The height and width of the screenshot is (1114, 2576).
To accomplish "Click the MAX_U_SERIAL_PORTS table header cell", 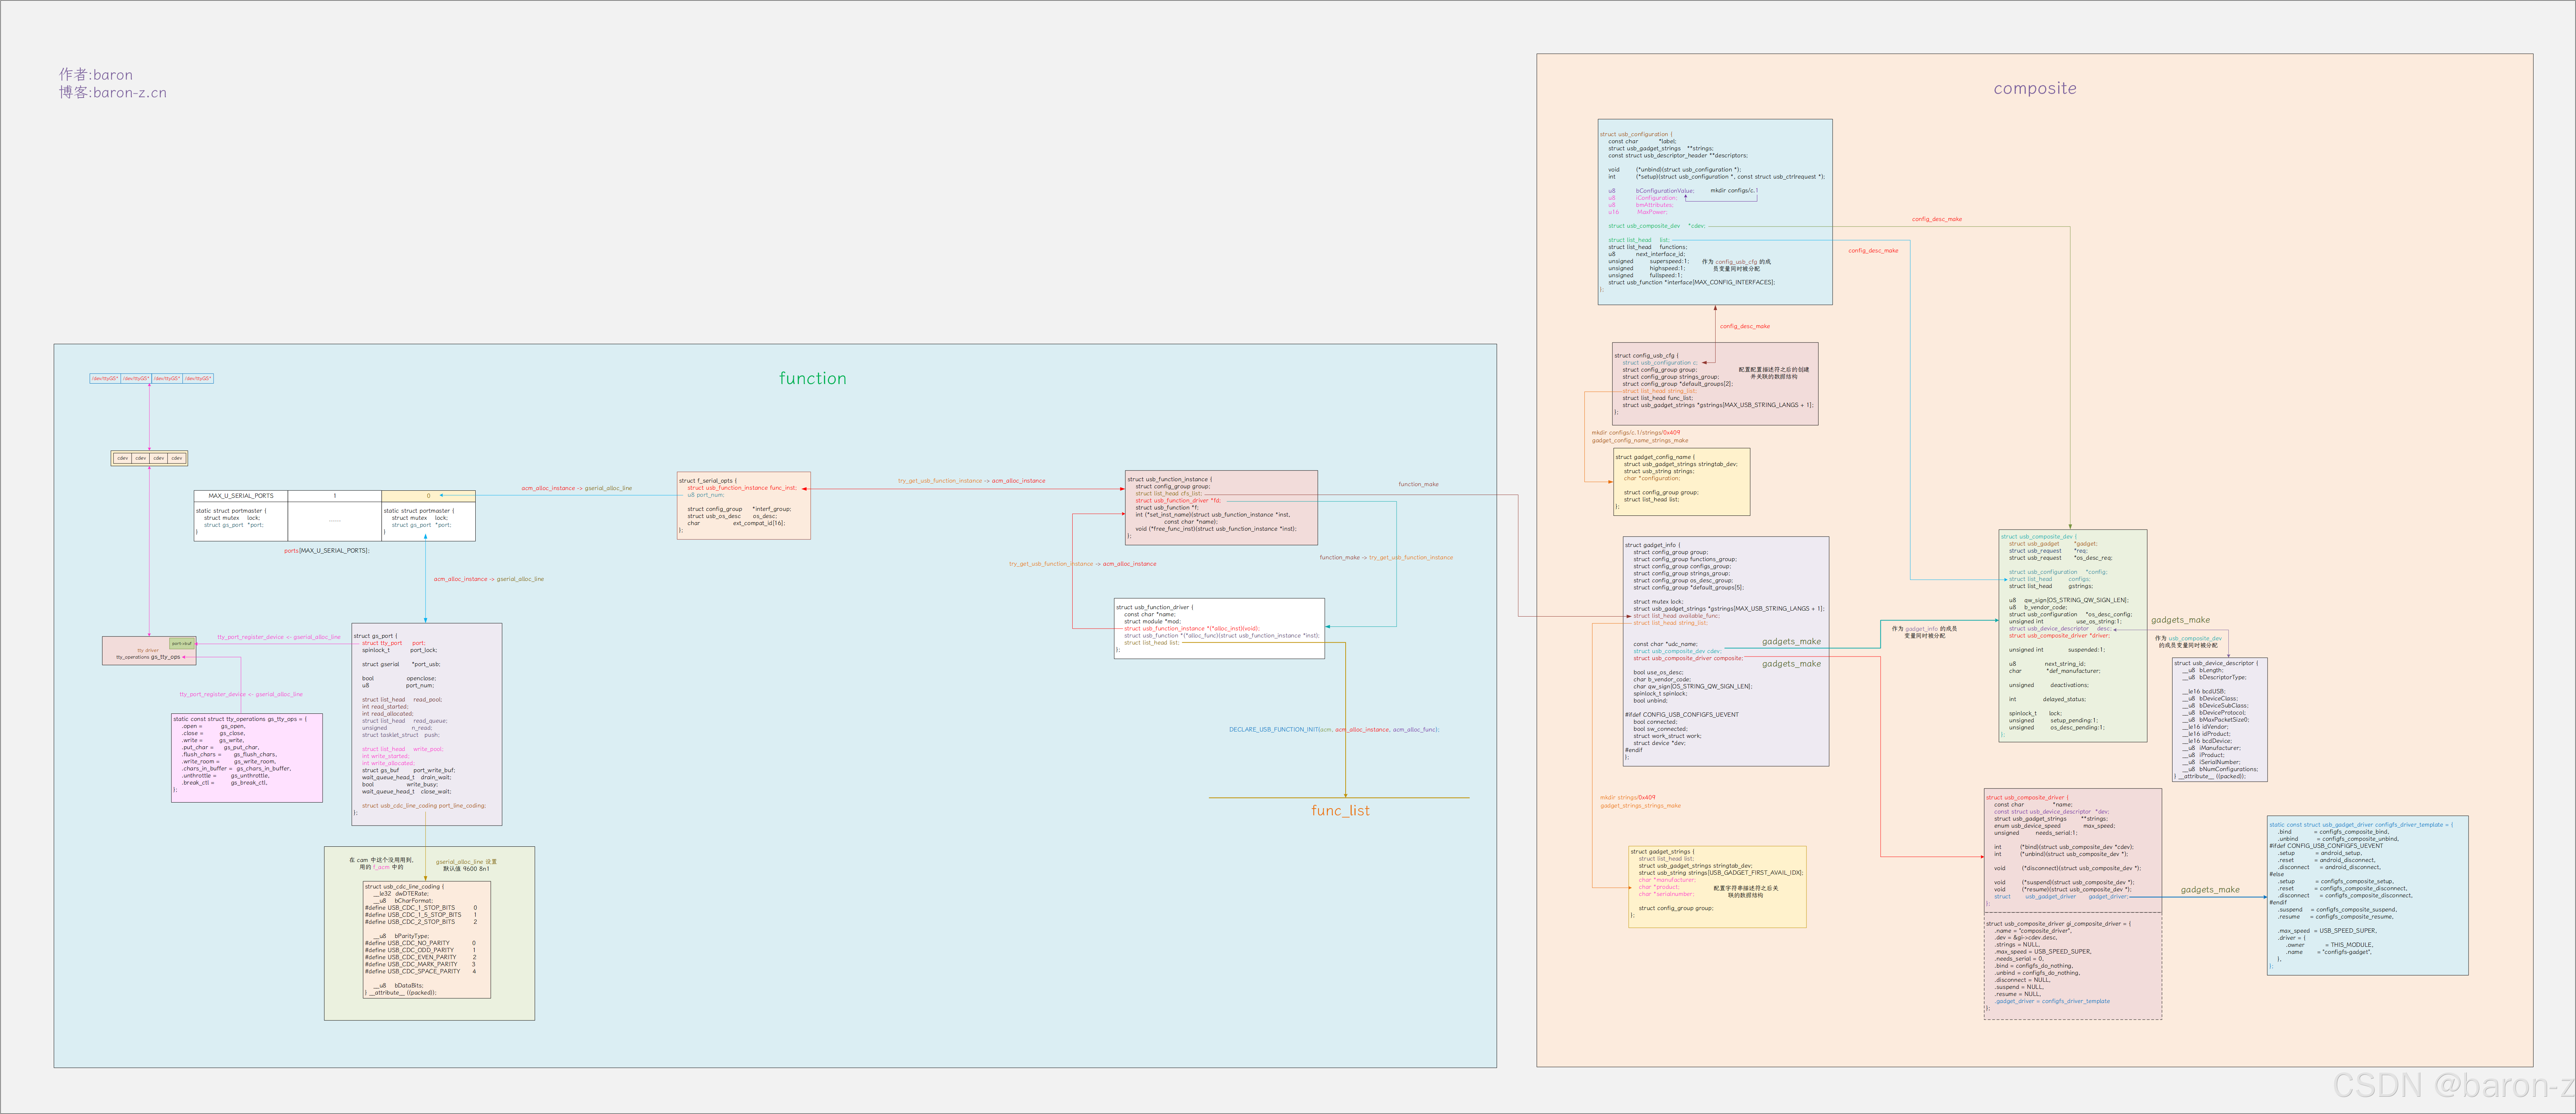I will [240, 496].
